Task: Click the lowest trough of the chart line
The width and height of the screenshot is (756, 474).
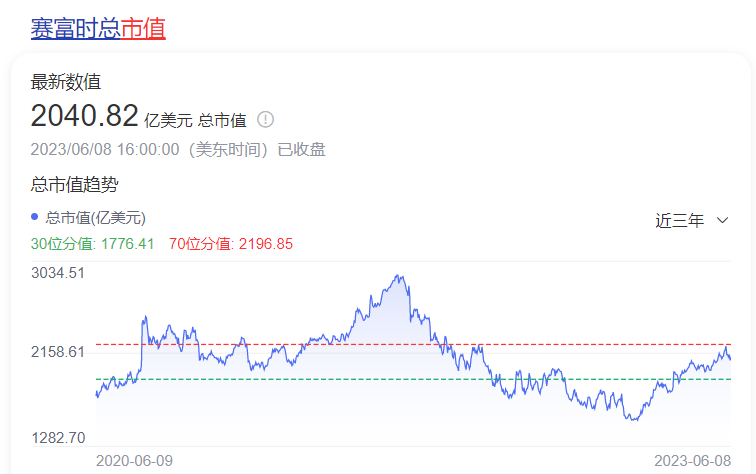Action: click(x=634, y=419)
